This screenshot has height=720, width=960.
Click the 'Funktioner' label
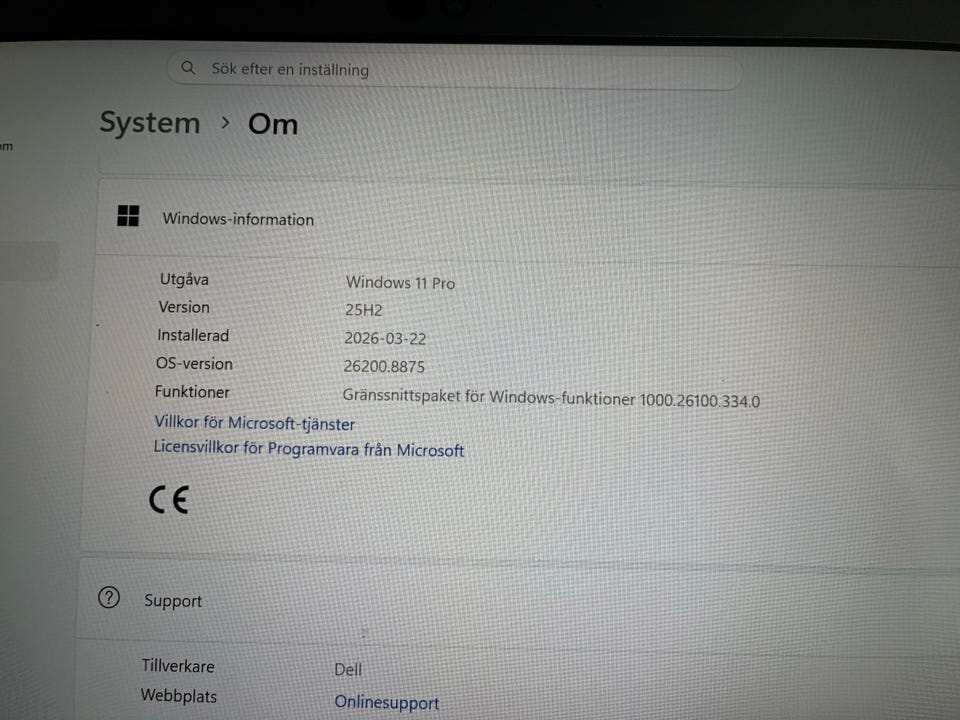192,392
